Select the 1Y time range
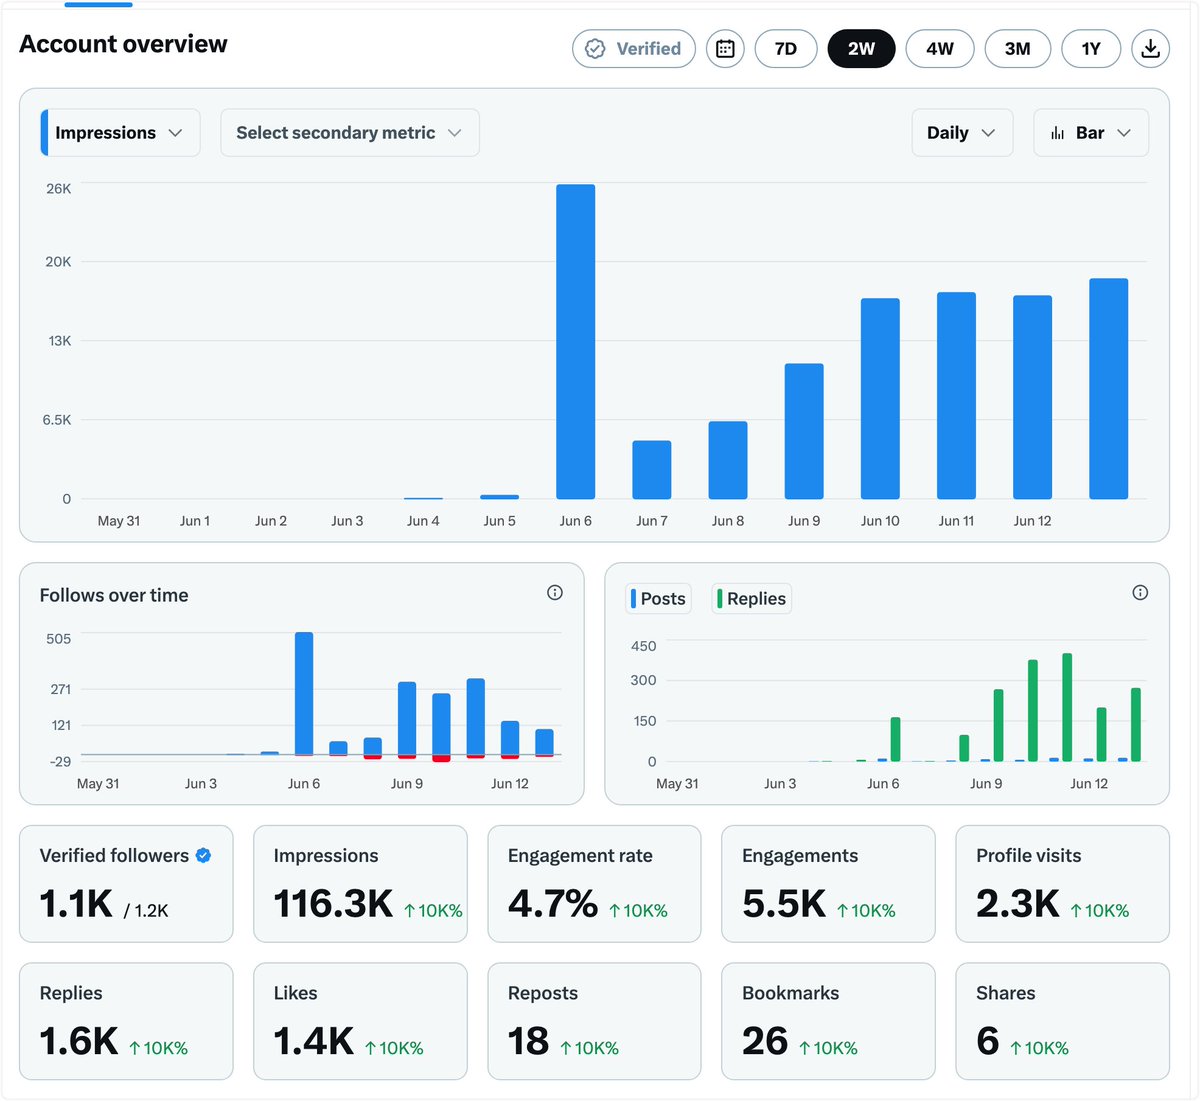The image size is (1200, 1101). click(1091, 48)
